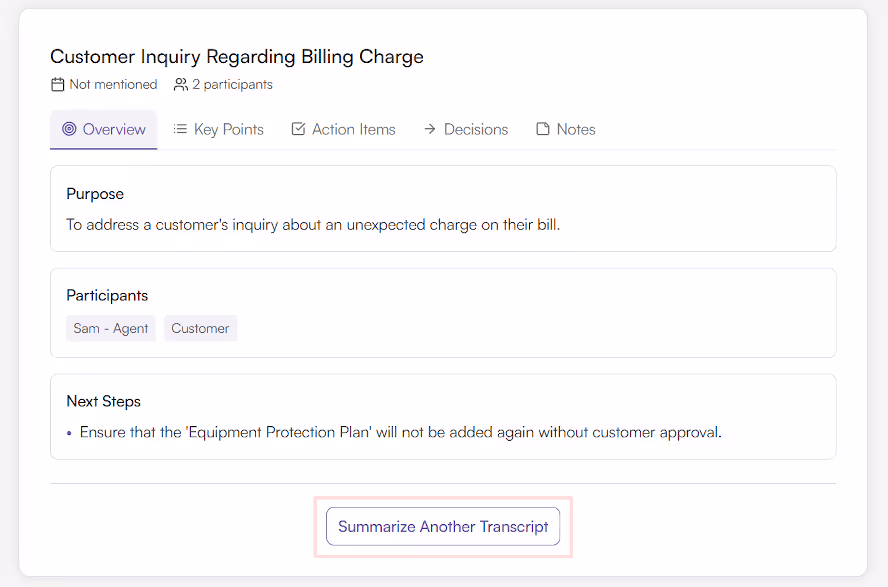
Task: Select the Overview tab
Action: (114, 129)
